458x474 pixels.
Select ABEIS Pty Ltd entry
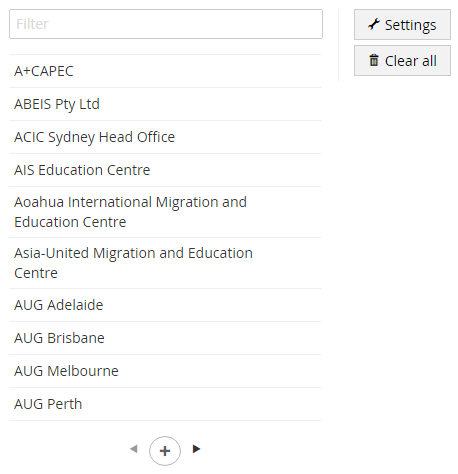[x=165, y=104]
